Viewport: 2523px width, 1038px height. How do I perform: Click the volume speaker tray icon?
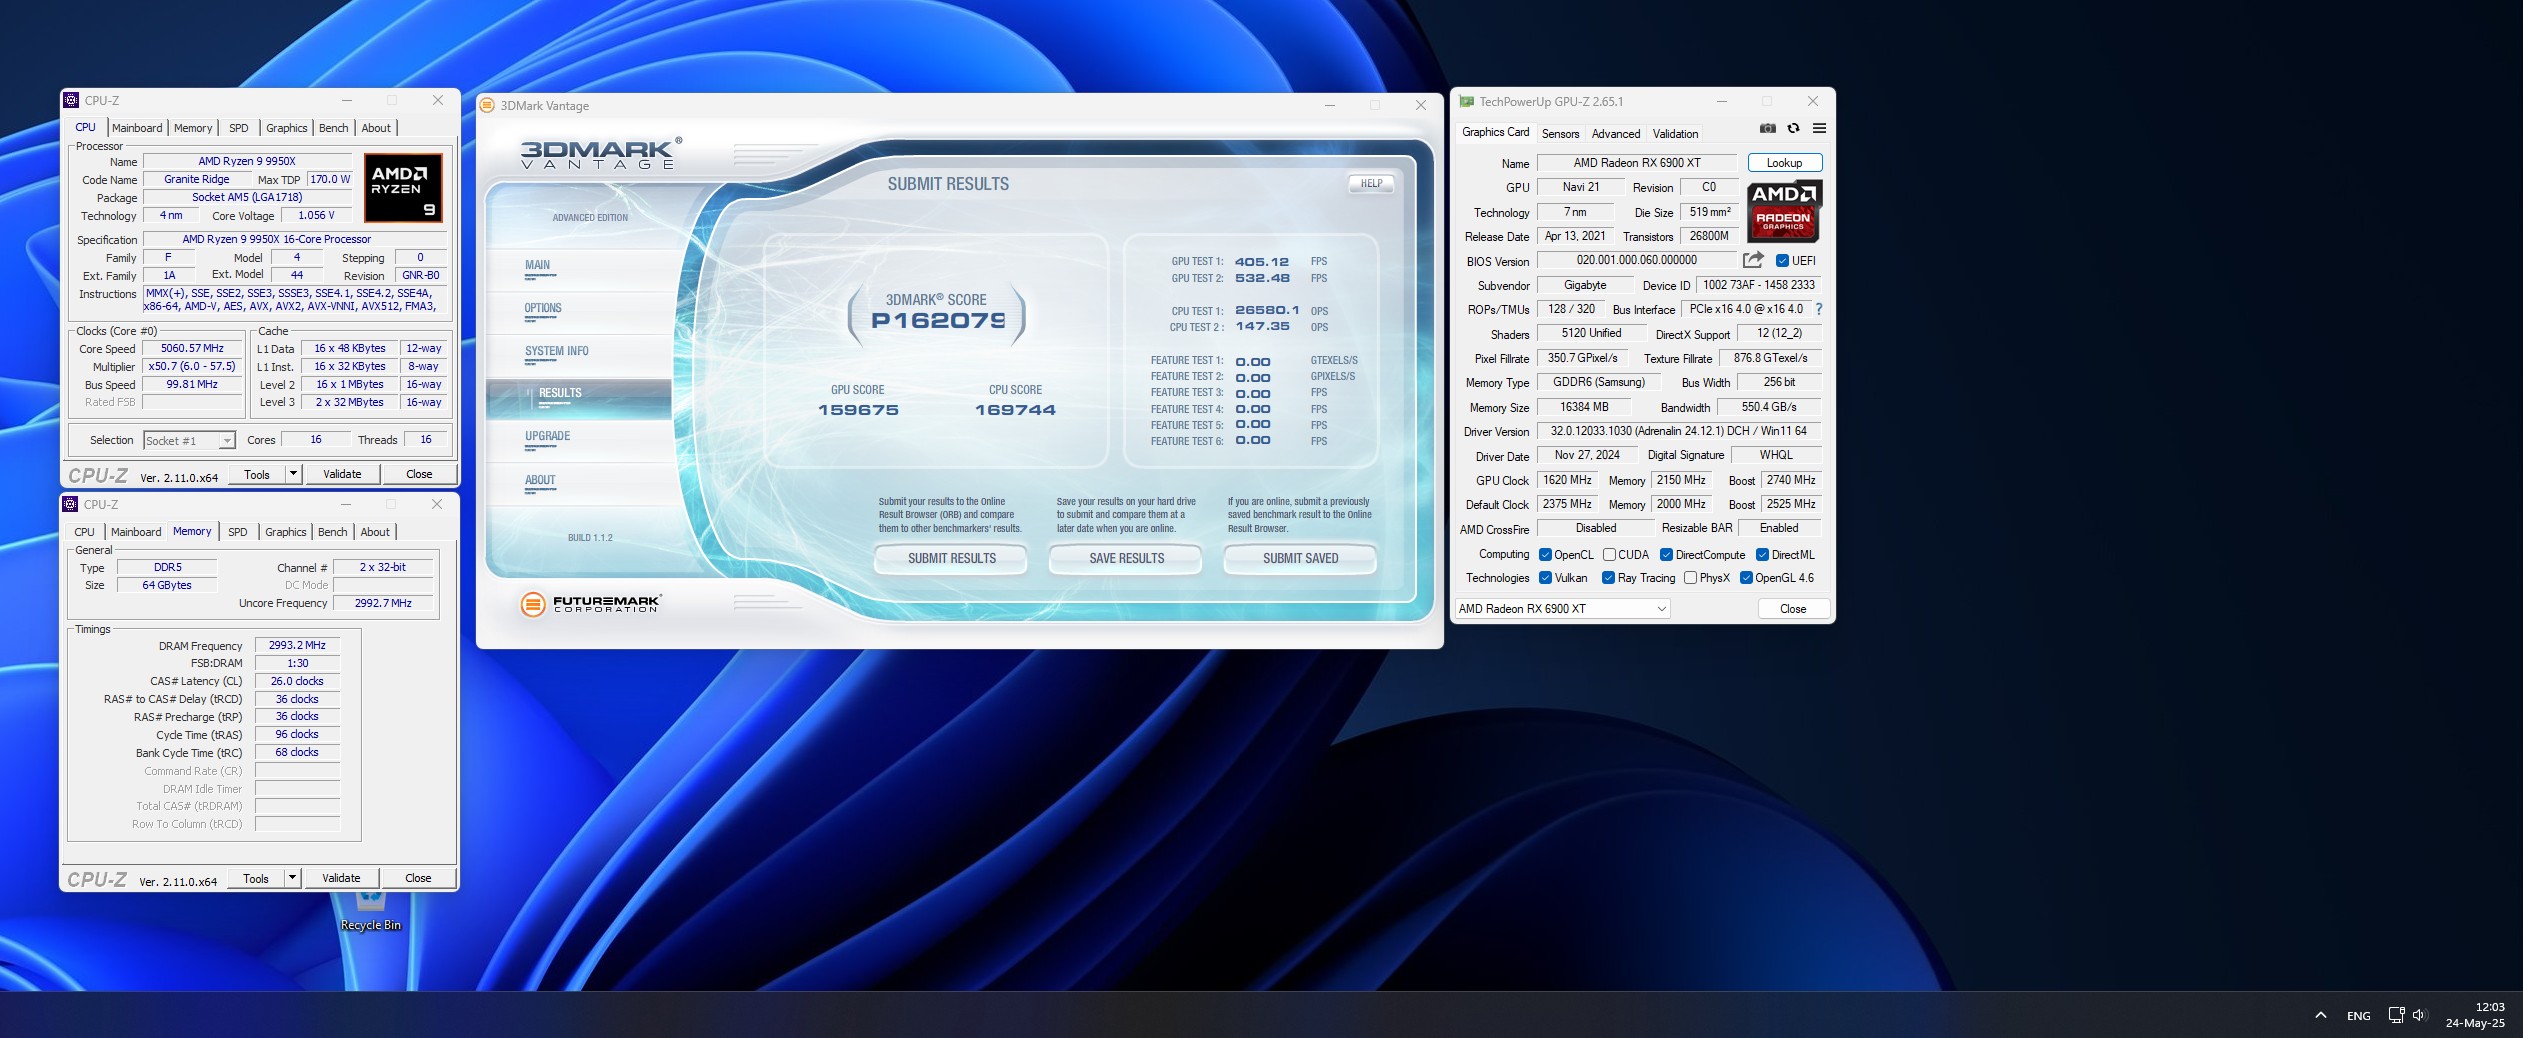2419,1015
